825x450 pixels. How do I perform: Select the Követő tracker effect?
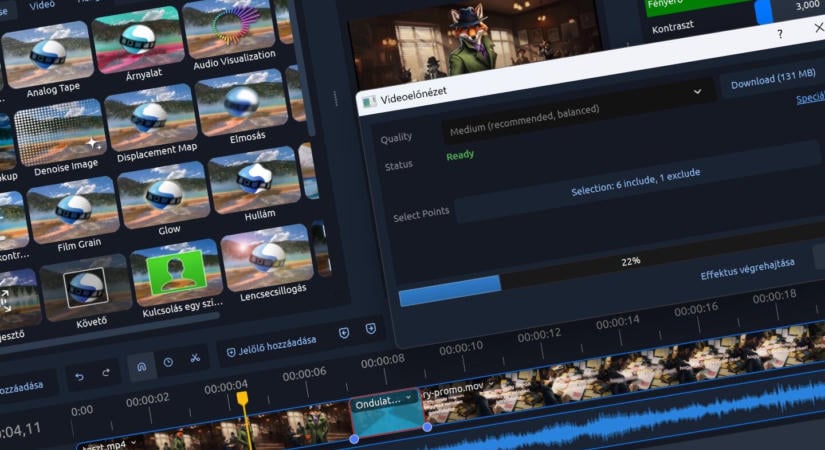(x=86, y=287)
